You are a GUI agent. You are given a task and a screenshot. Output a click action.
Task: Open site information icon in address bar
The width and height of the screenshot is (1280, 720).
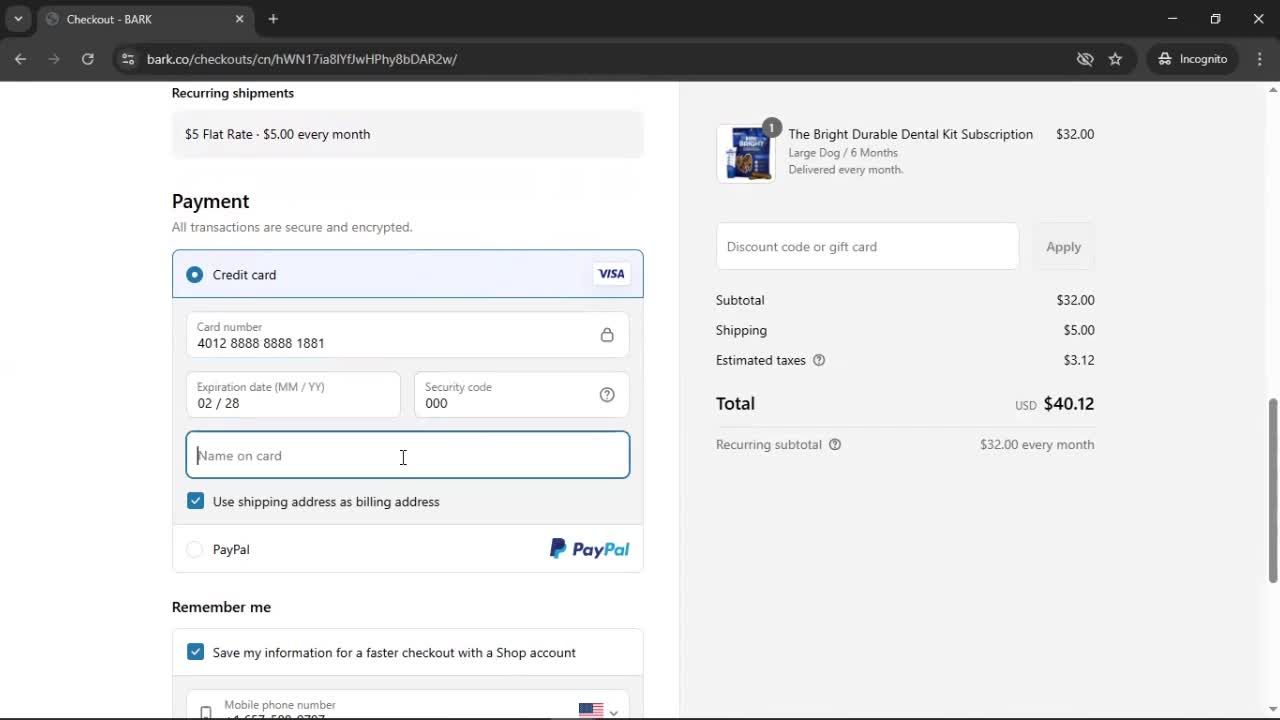(x=127, y=59)
